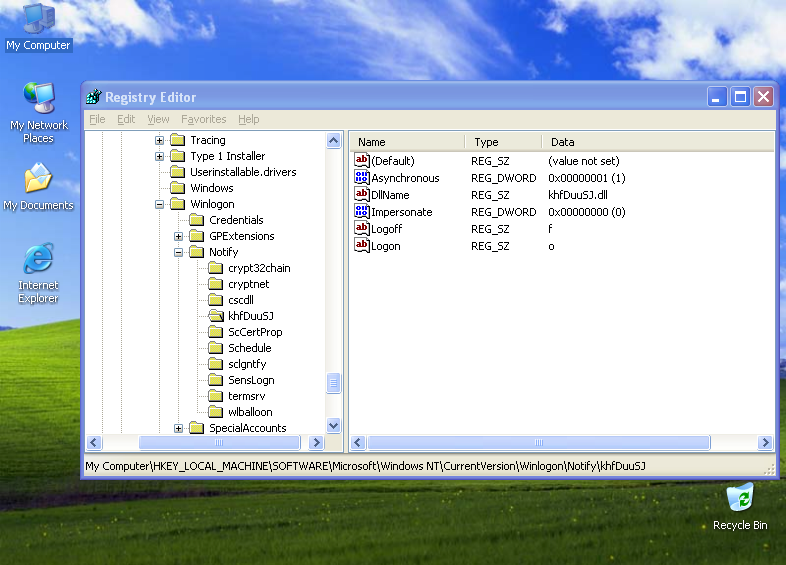The image size is (786, 565).
Task: Click the open khfDuuSJ folder icon
Action: tap(216, 316)
